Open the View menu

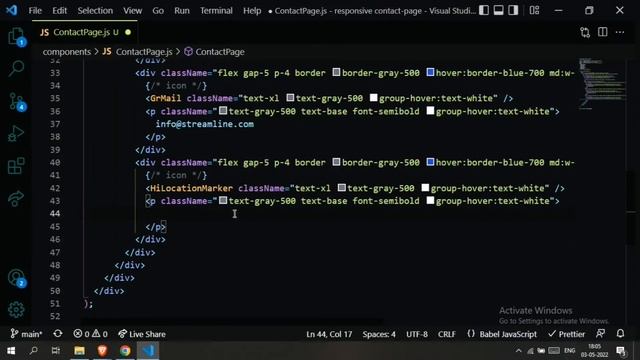(133, 11)
